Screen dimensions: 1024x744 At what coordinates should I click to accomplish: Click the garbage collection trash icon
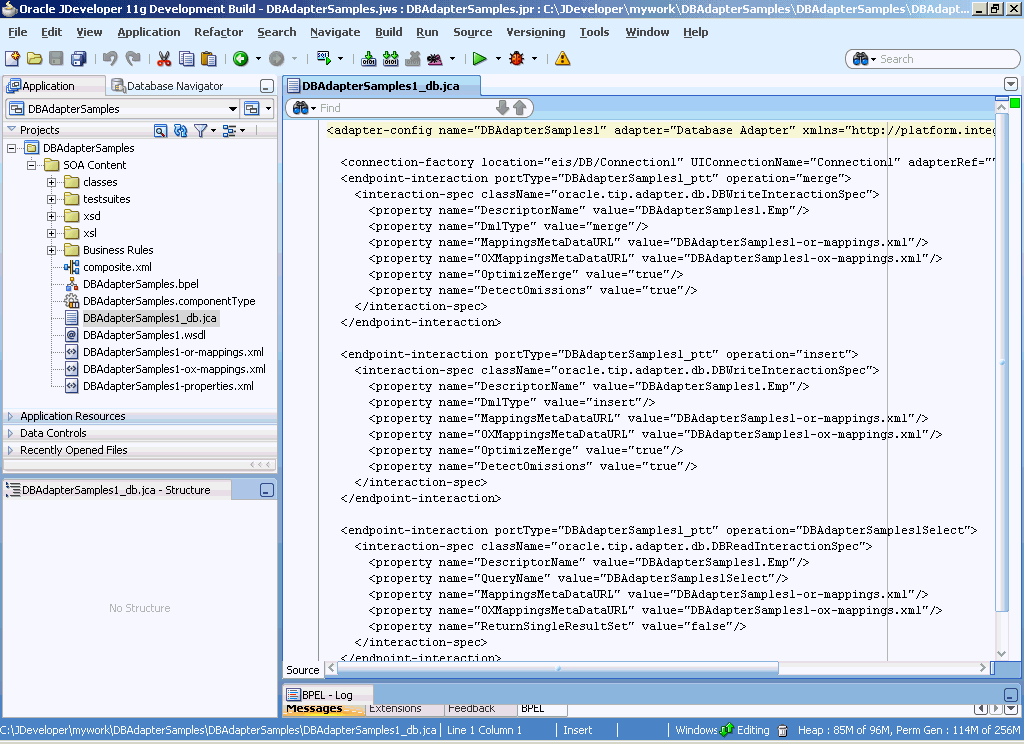click(783, 731)
